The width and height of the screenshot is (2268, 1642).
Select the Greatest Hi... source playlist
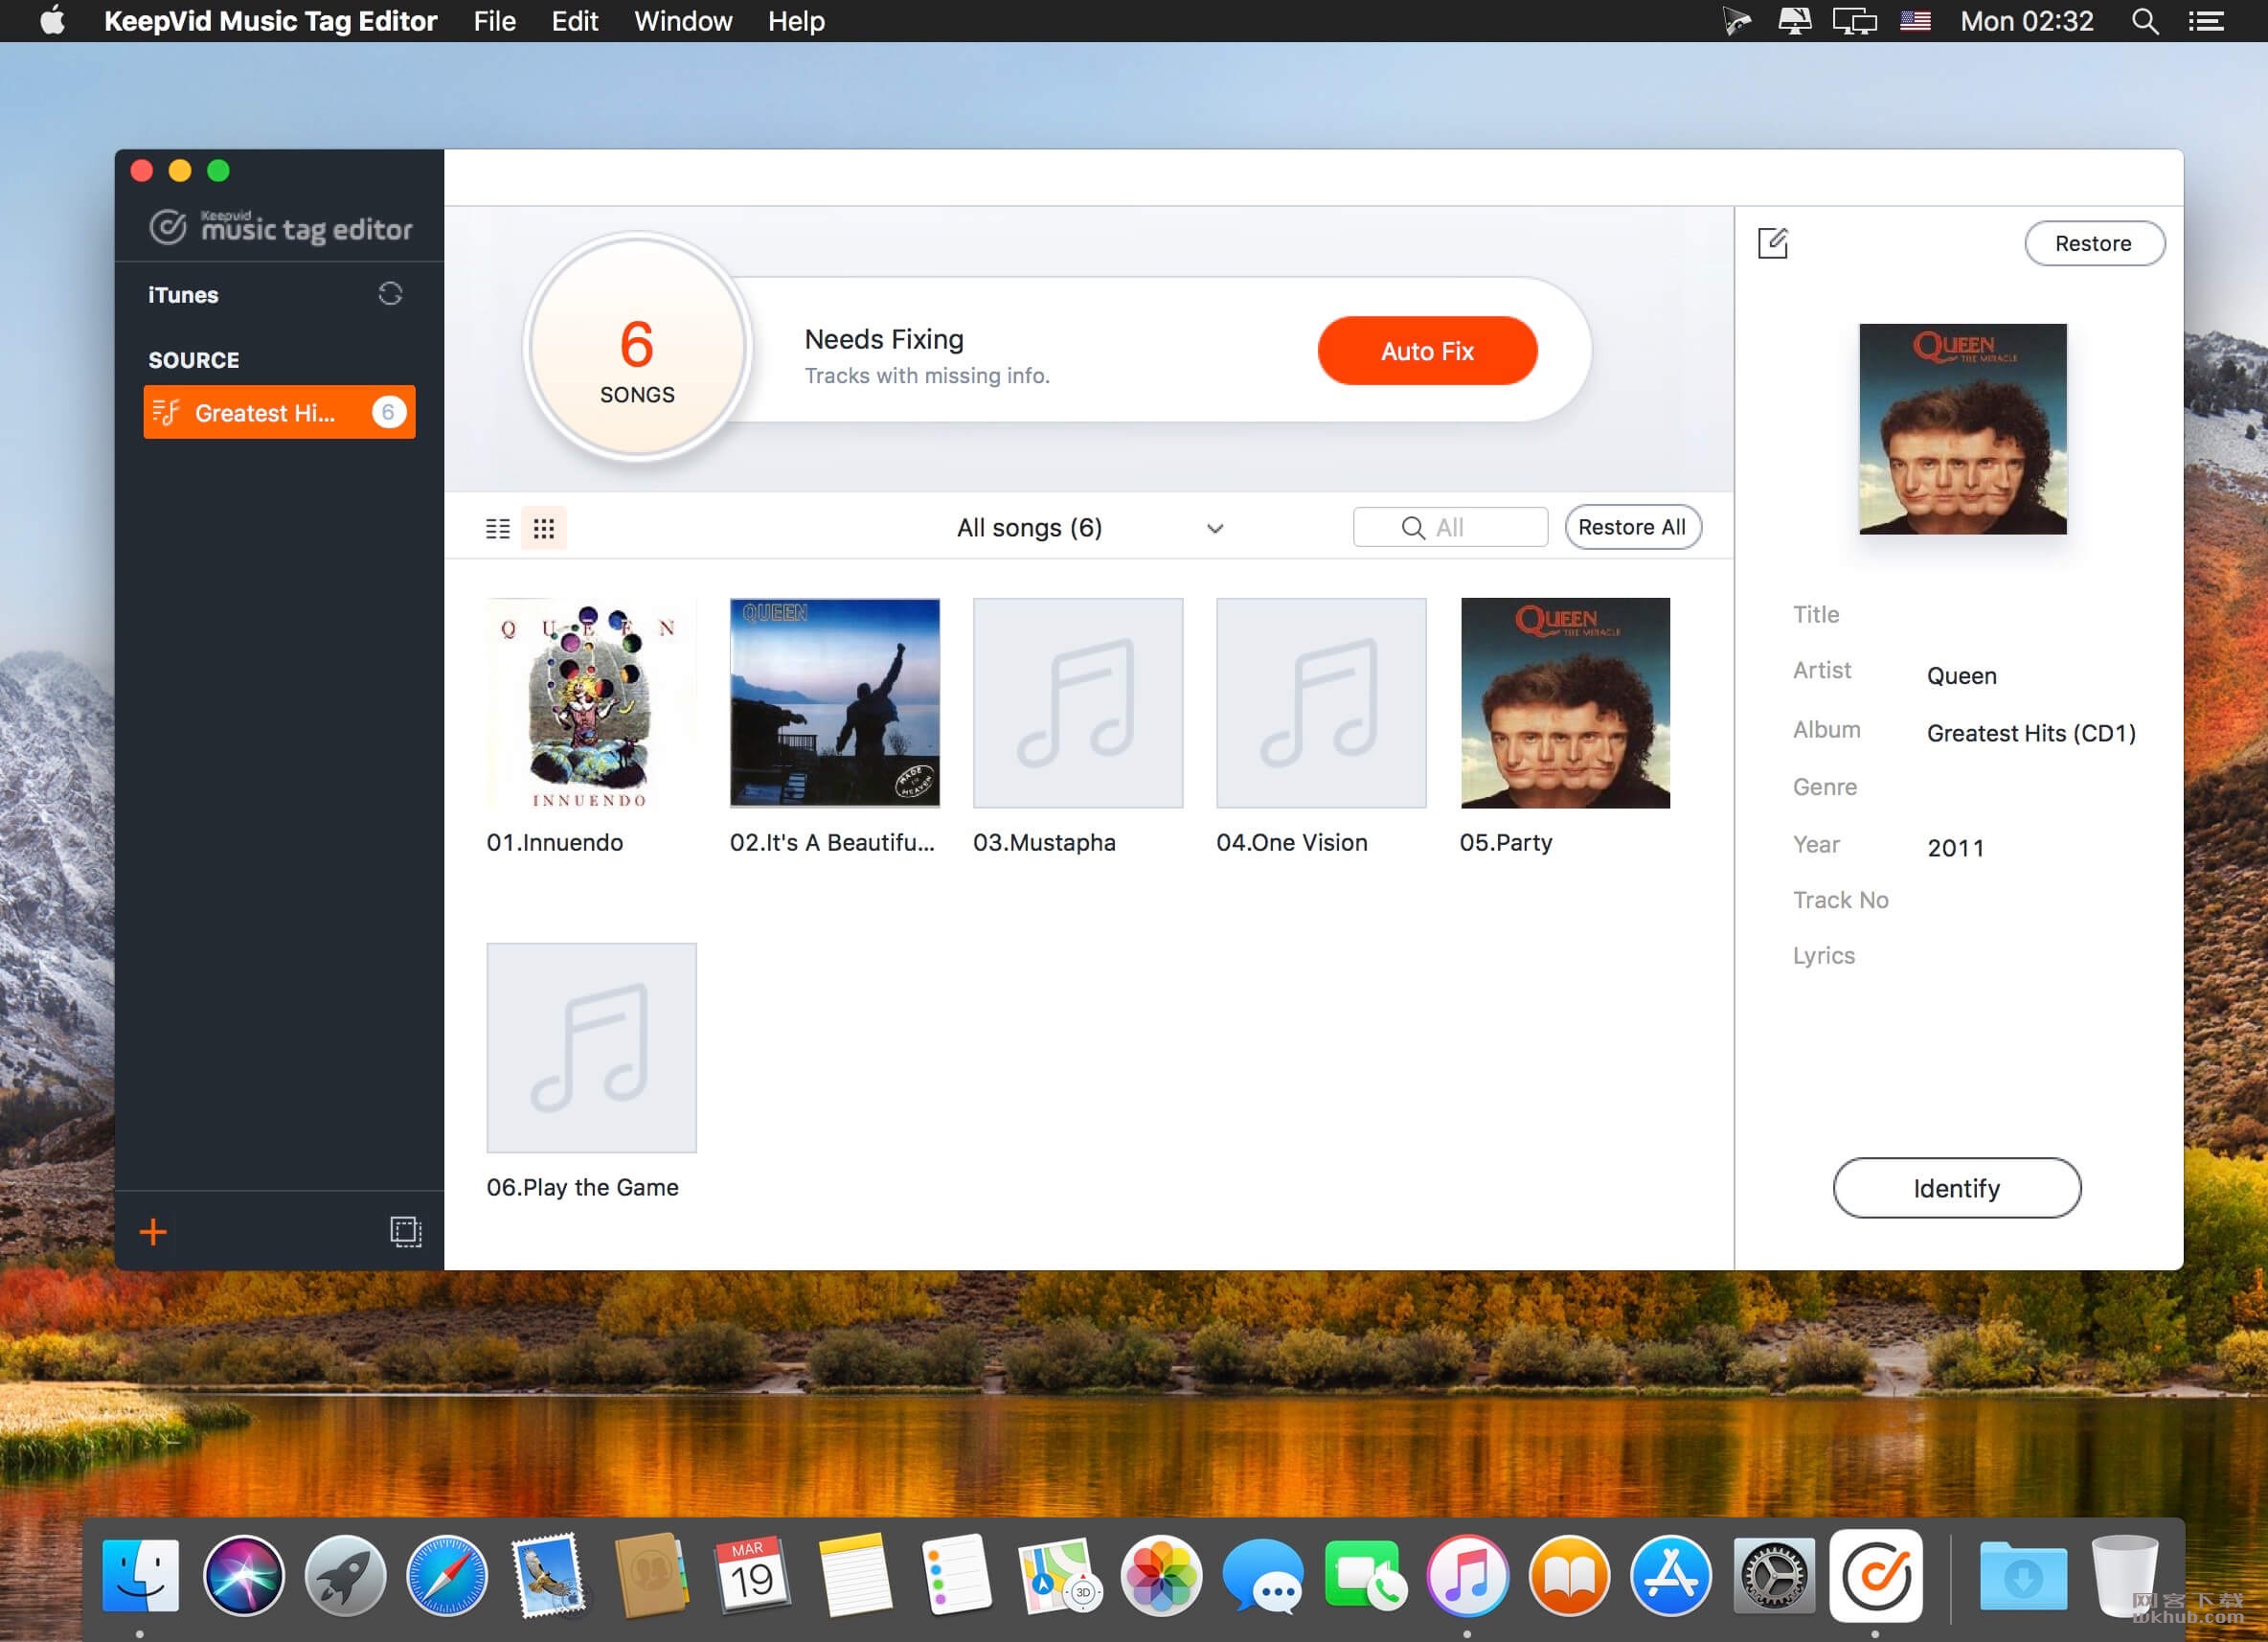[x=279, y=412]
